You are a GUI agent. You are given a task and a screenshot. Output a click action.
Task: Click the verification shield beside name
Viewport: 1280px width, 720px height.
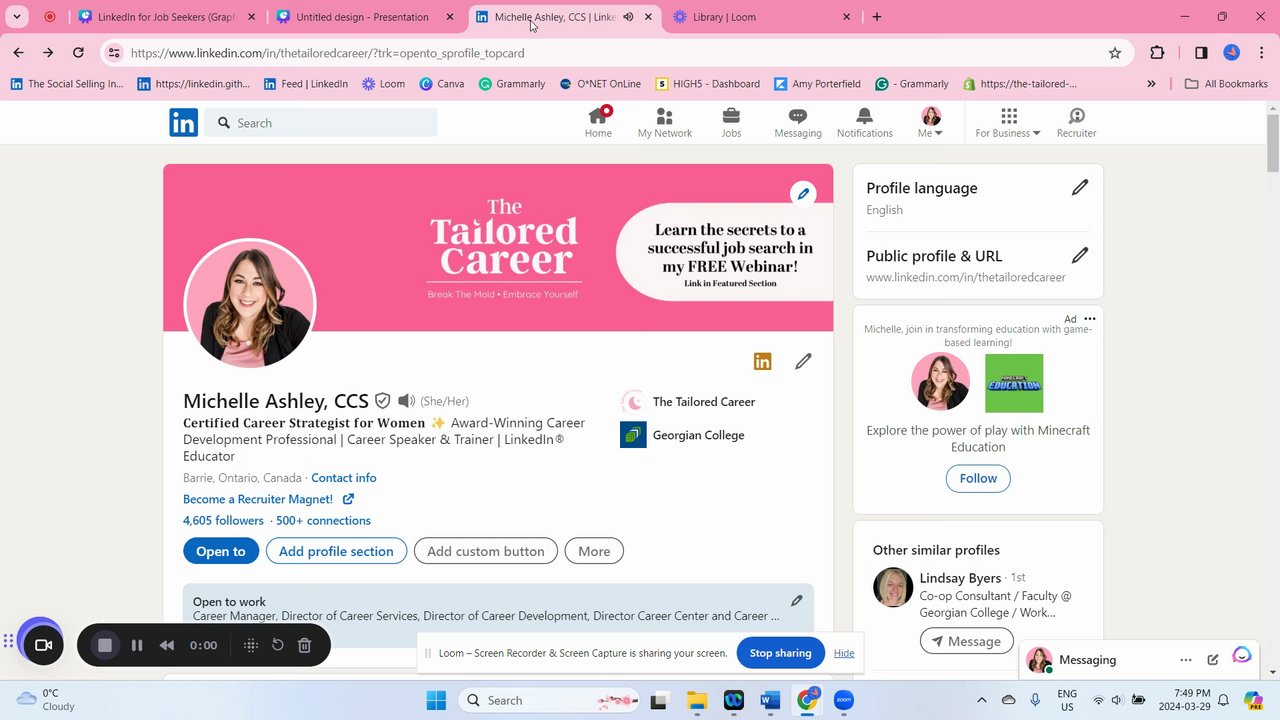(x=382, y=401)
